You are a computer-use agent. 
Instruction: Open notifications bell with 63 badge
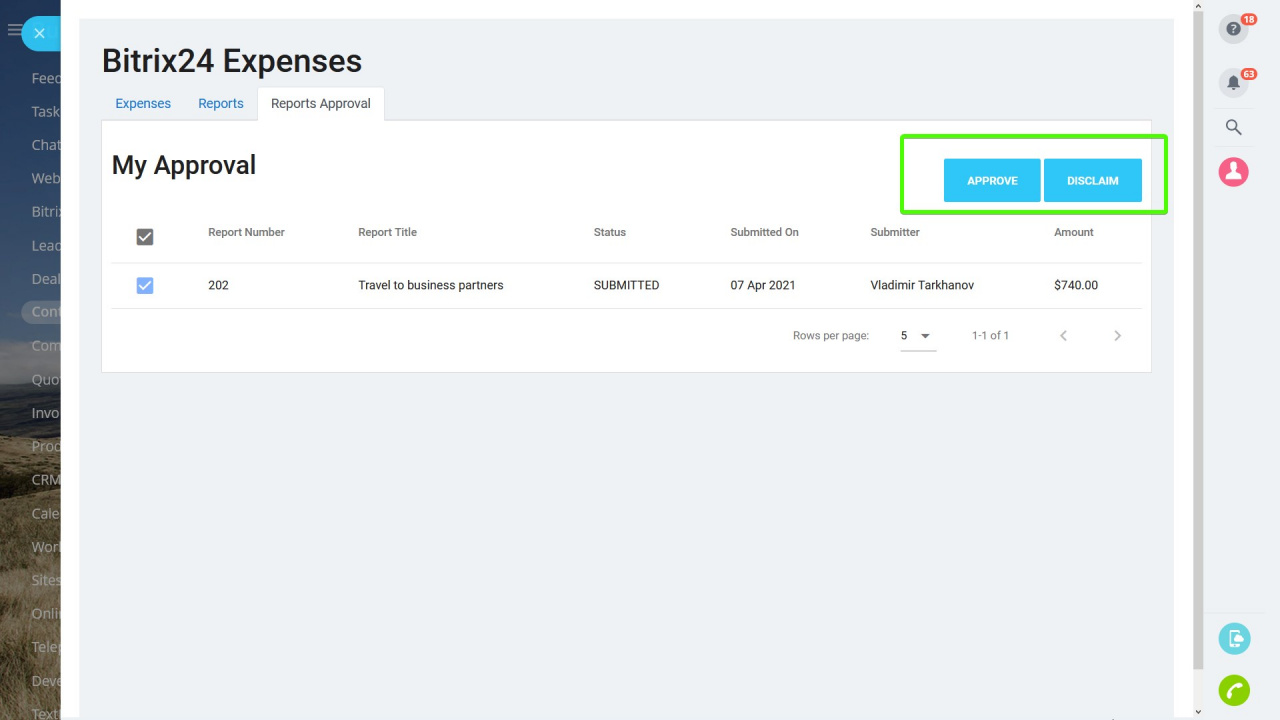click(x=1234, y=83)
